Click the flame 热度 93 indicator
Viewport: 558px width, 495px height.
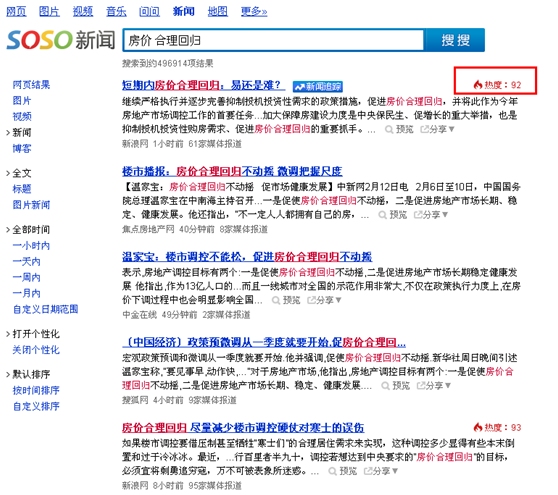coord(497,427)
